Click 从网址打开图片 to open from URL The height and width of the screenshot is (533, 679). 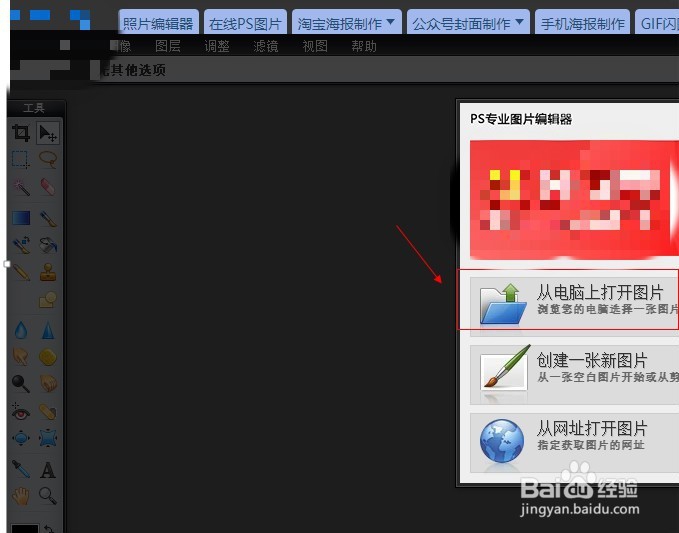(574, 443)
